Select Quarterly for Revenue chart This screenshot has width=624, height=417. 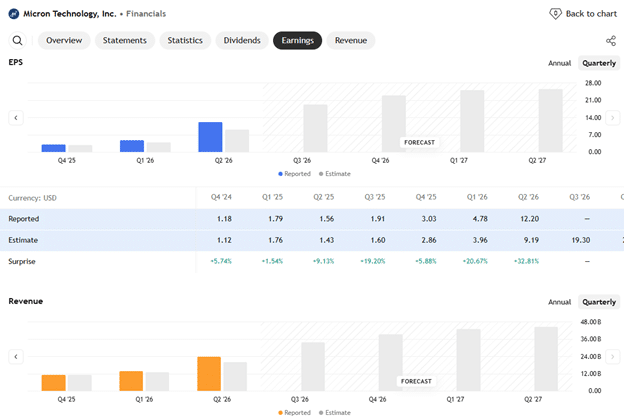599,302
